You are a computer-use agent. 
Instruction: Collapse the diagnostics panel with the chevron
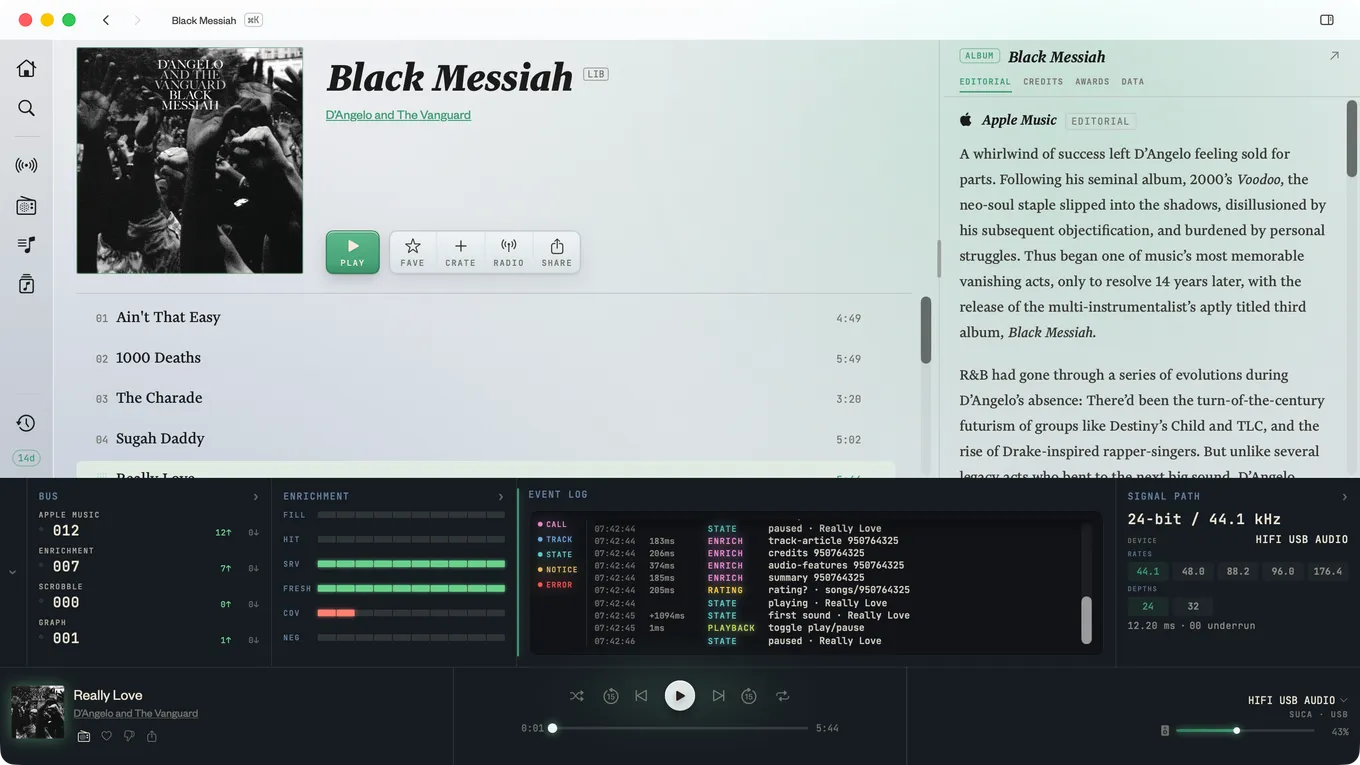point(12,572)
